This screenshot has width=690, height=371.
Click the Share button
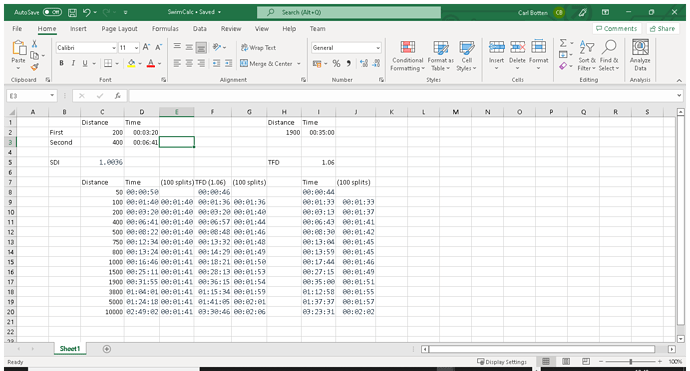point(662,29)
